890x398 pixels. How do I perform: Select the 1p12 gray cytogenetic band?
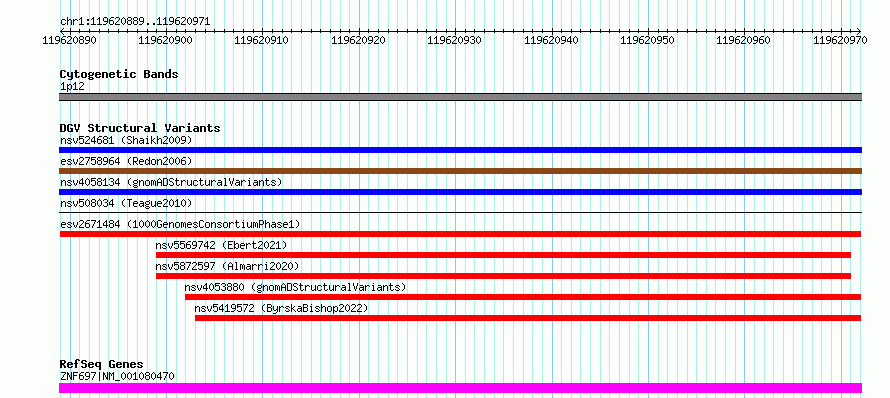460,97
